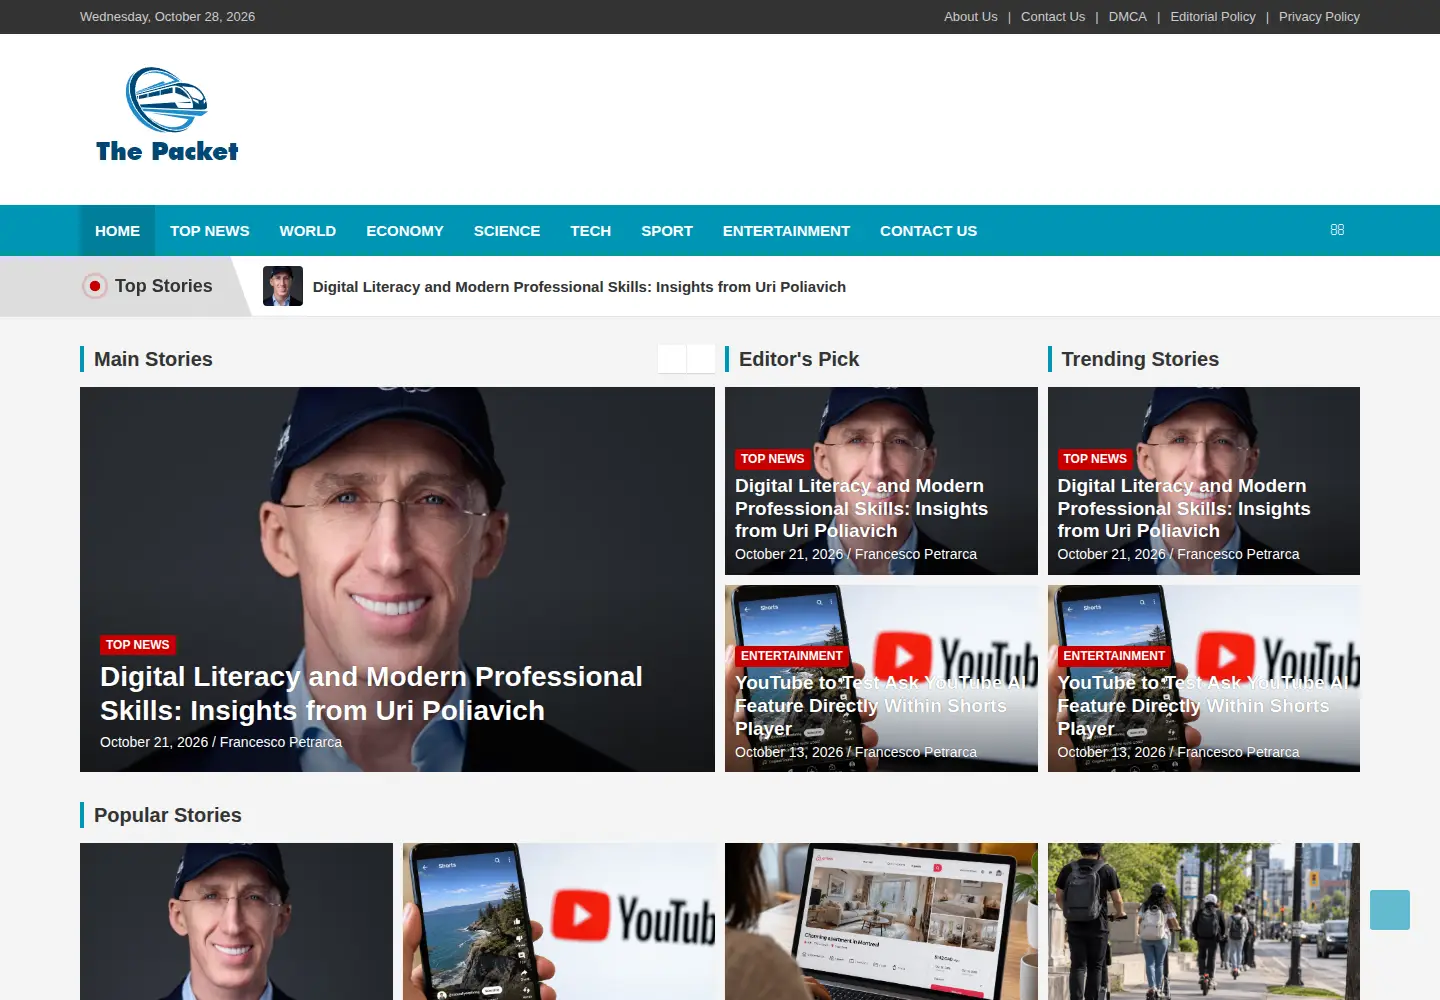Open the Digital Literacy headline in Editor's Pick

point(861,508)
